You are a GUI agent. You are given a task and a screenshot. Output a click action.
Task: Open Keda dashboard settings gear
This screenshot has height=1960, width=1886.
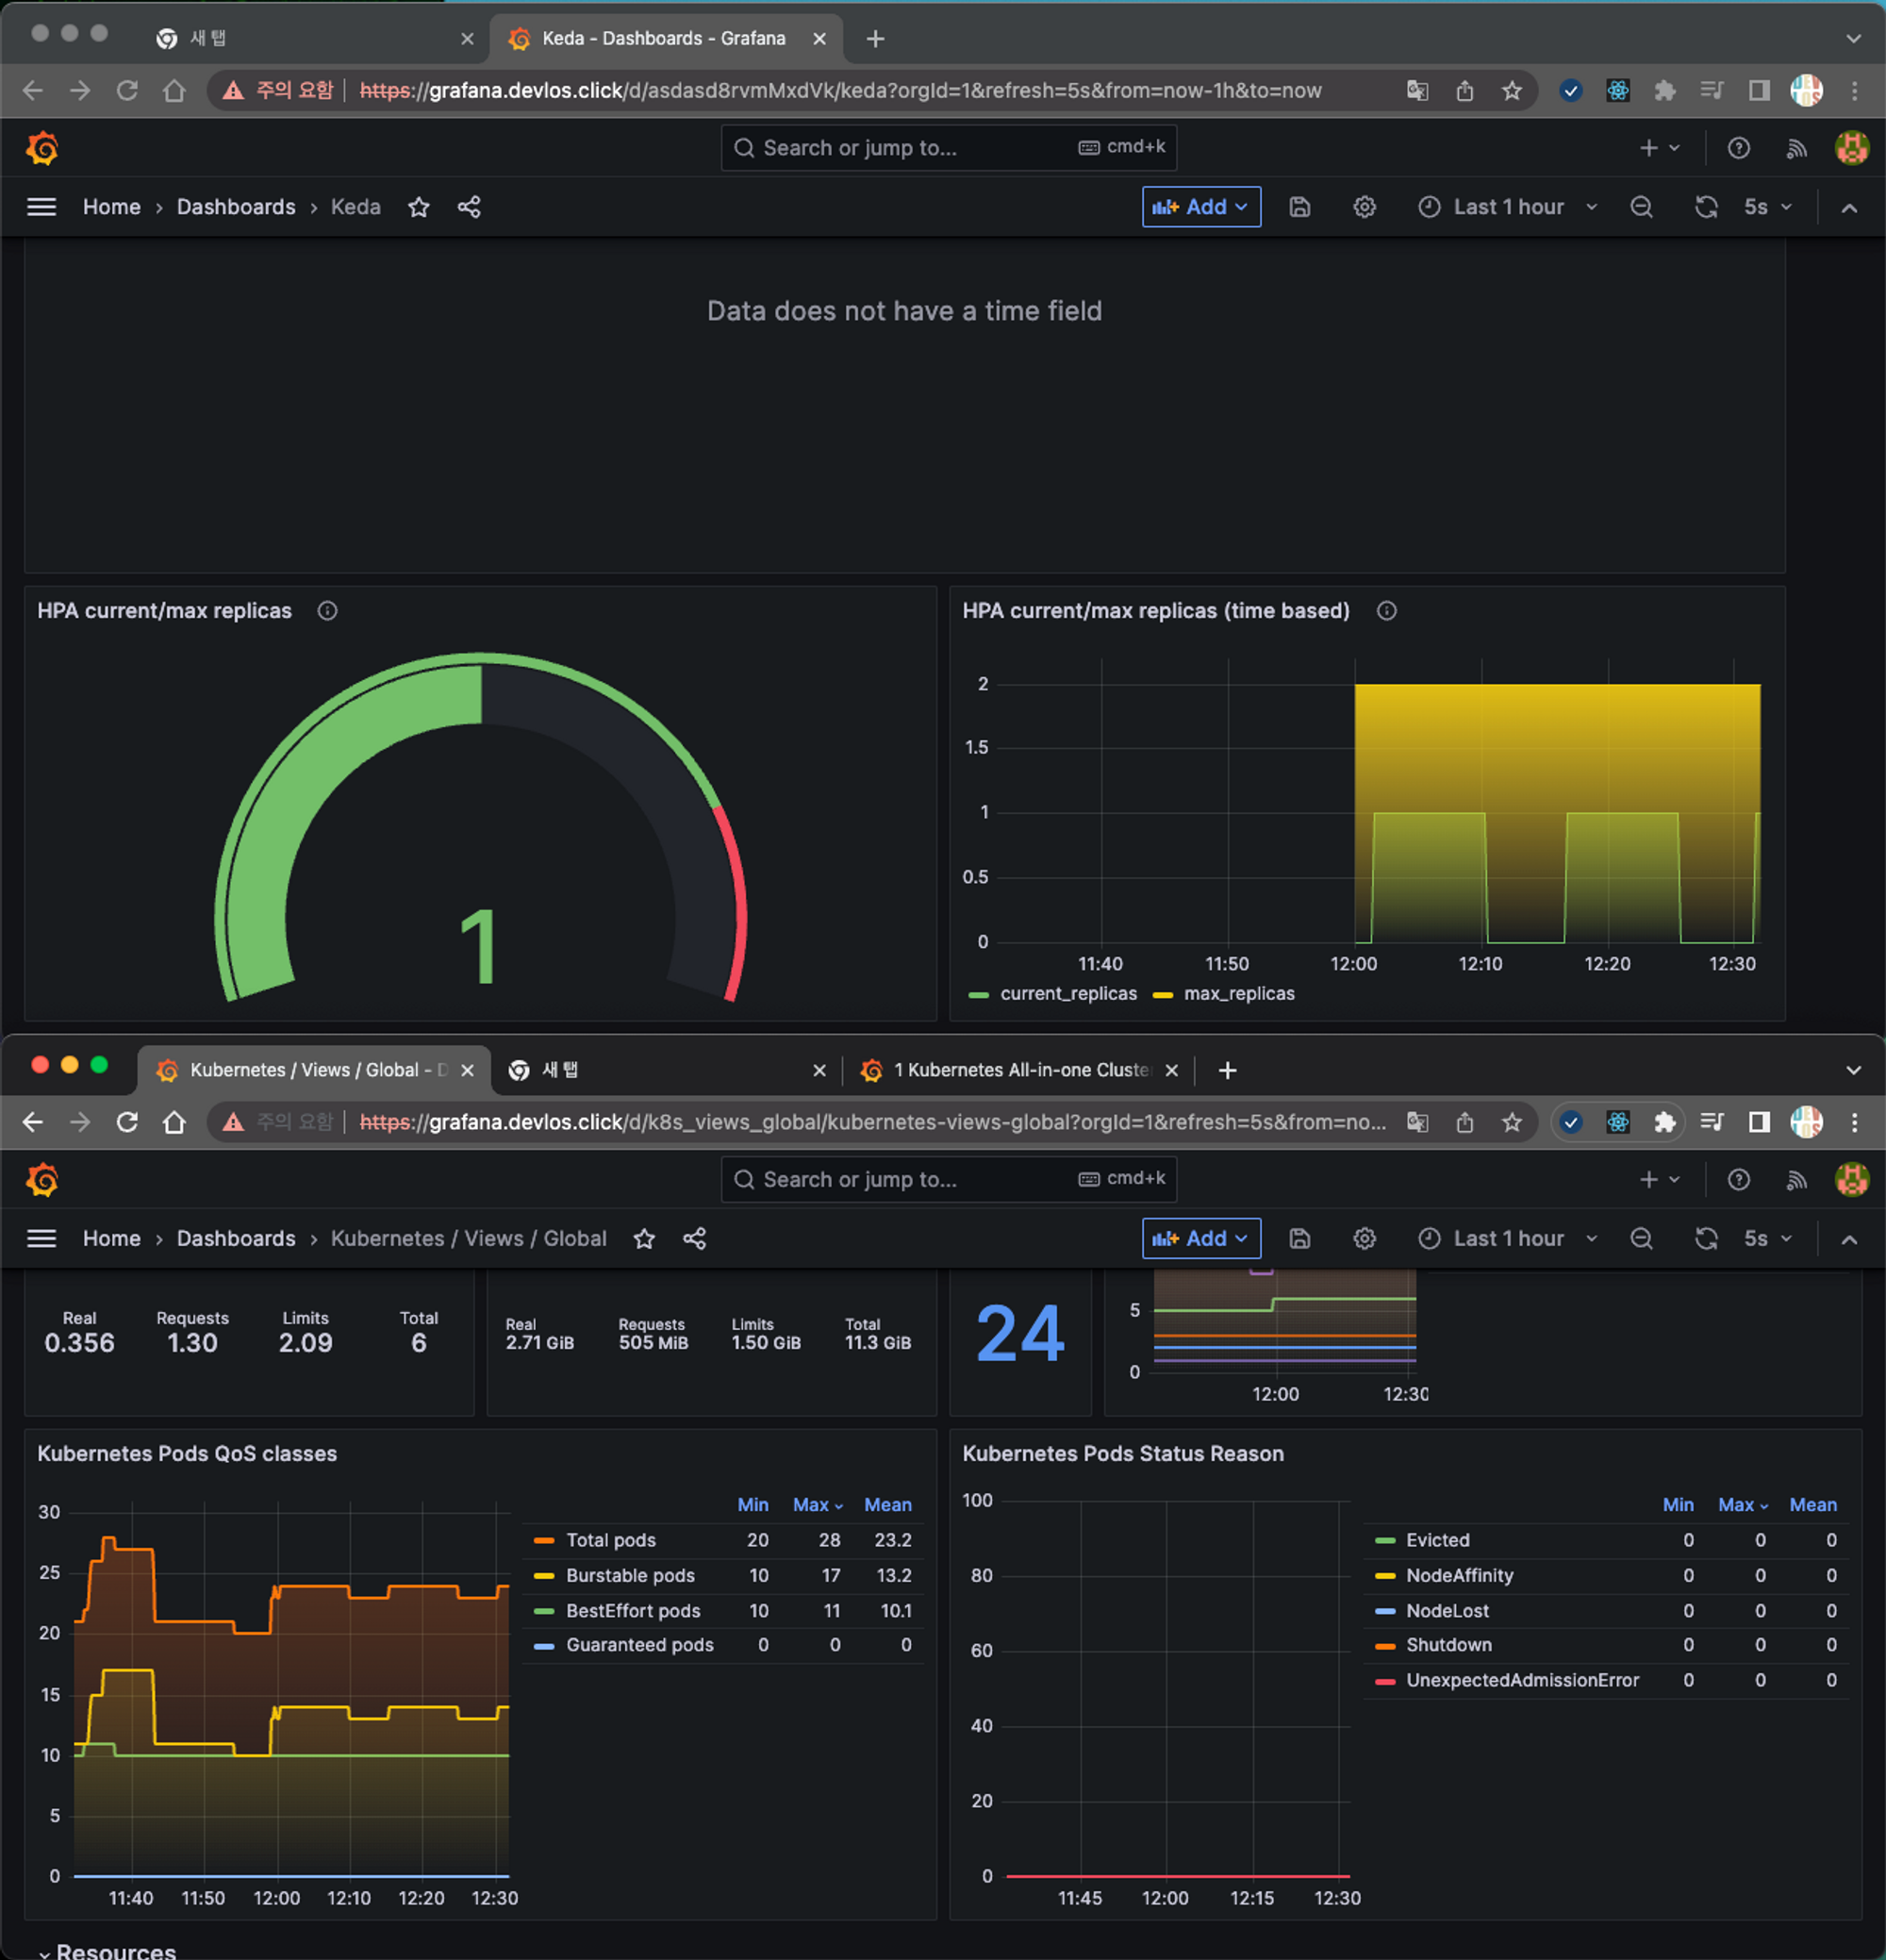pos(1364,207)
